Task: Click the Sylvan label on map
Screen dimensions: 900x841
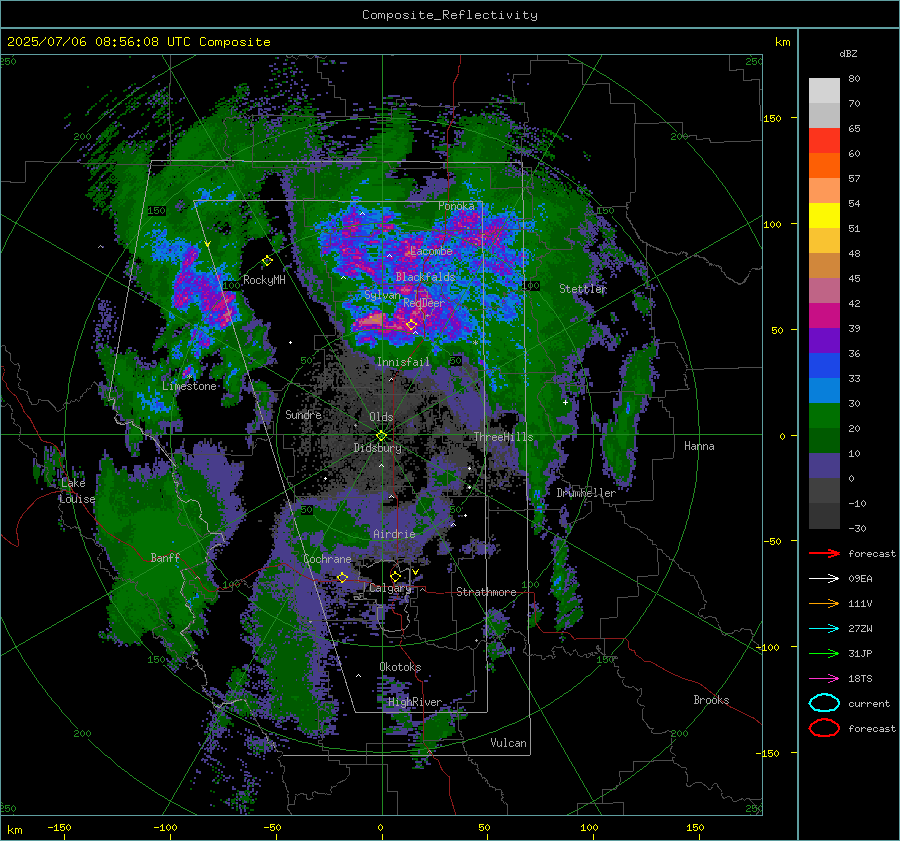Action: [382, 295]
